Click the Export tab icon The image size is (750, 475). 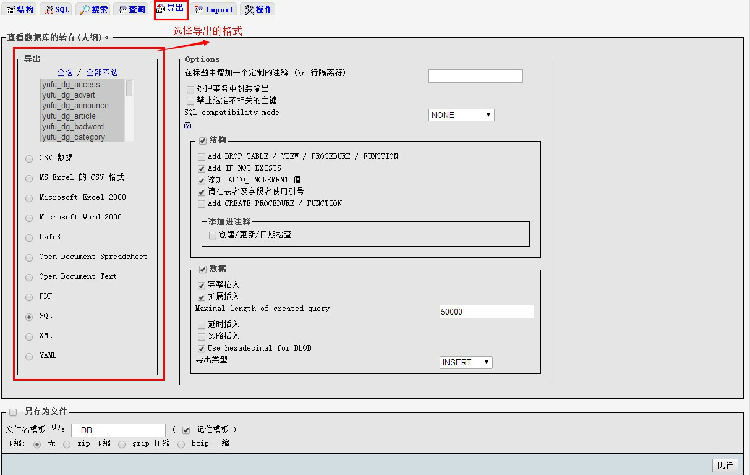point(162,9)
